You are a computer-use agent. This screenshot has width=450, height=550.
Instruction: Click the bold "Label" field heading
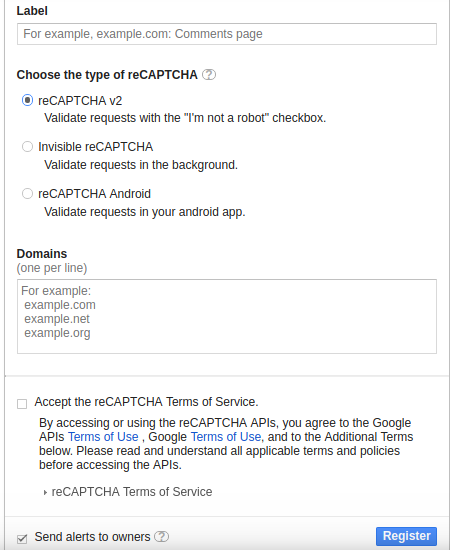pos(32,11)
